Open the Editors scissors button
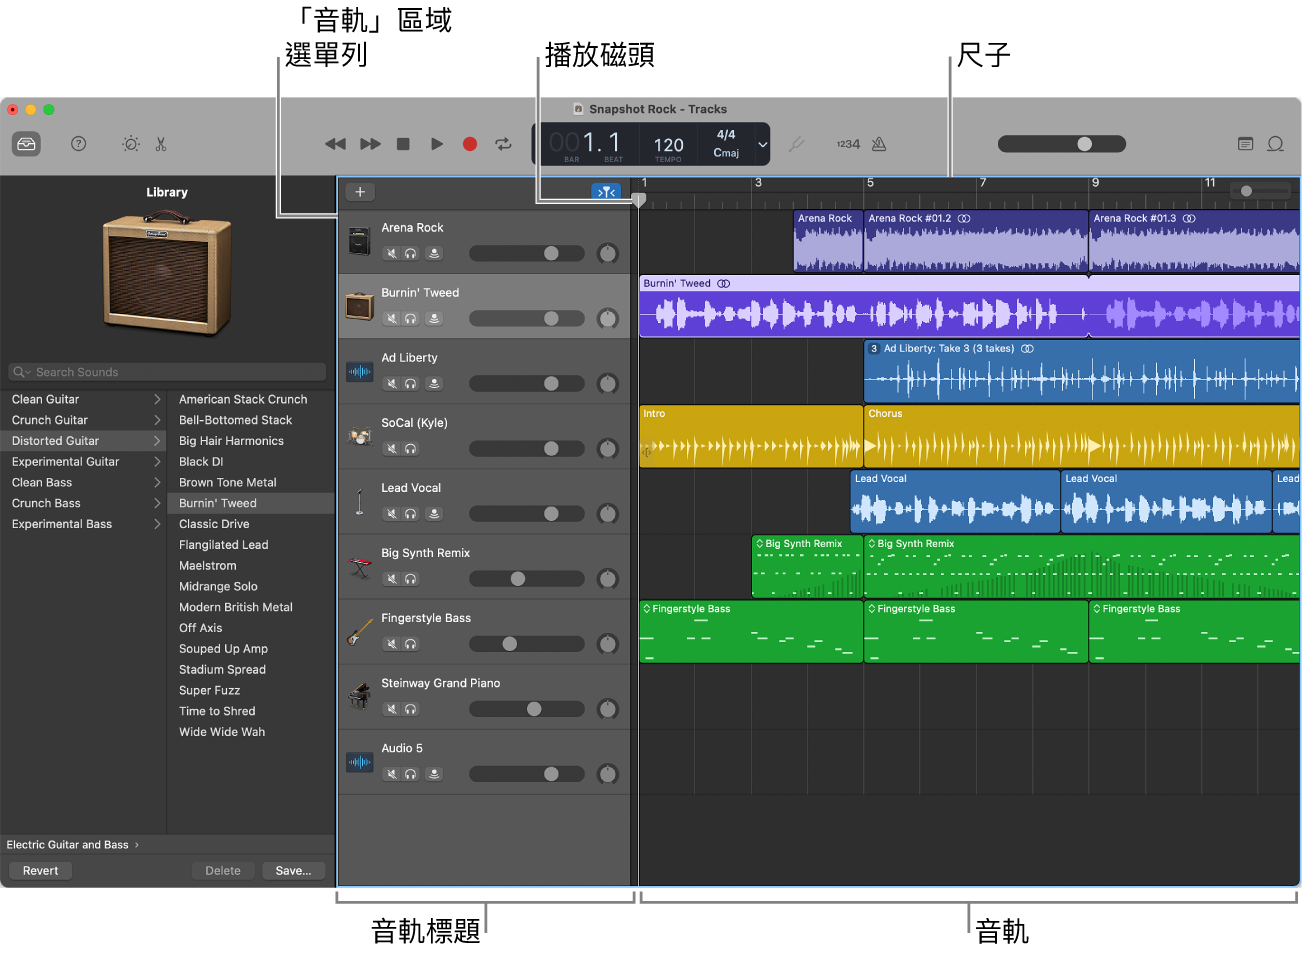Screen dimensions: 1303x955 (x=161, y=144)
